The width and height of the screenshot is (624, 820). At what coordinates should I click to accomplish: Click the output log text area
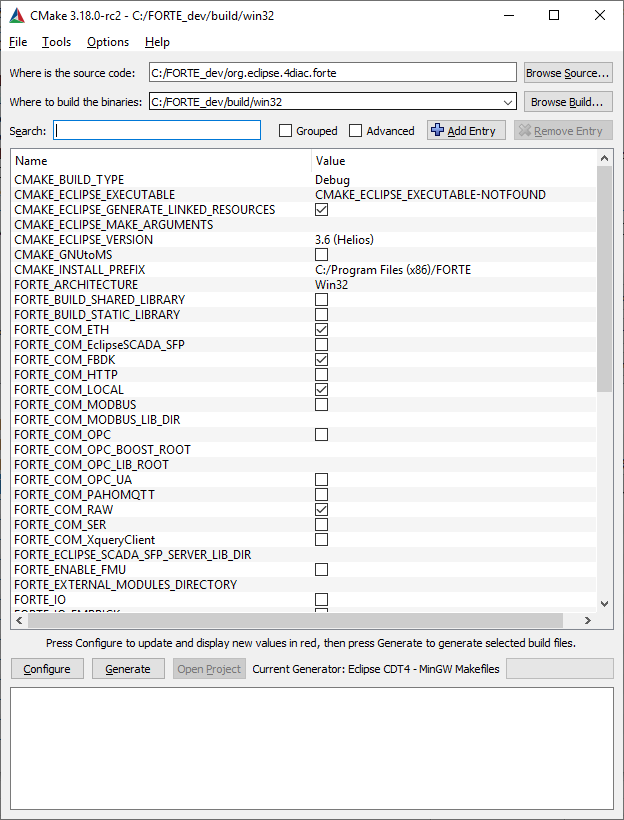(x=312, y=749)
